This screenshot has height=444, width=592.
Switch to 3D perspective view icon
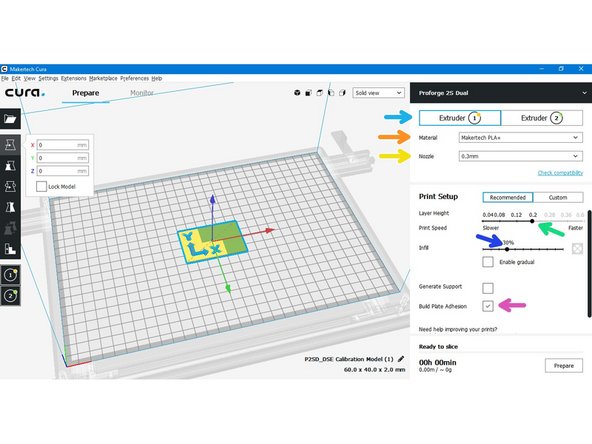tap(297, 93)
